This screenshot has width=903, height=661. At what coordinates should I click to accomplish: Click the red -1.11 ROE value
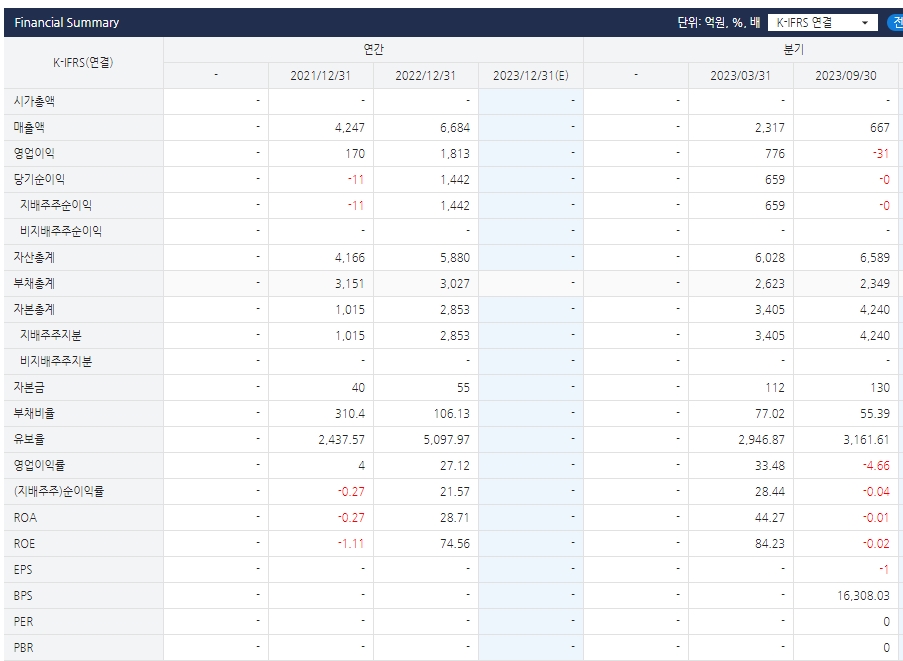(x=351, y=544)
